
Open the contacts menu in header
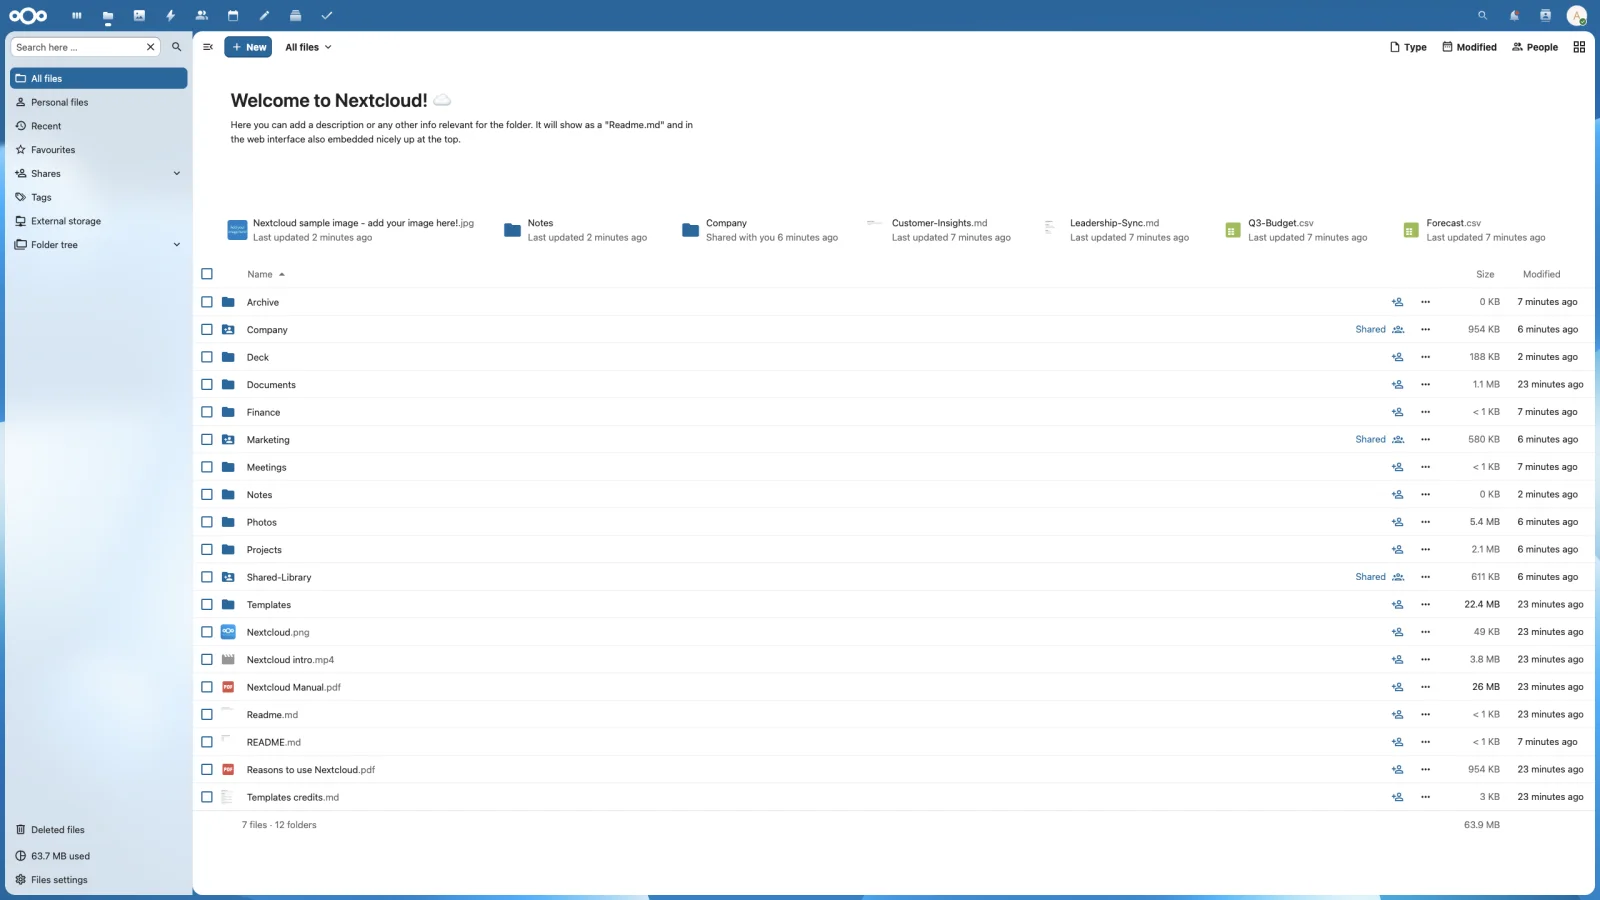1545,16
